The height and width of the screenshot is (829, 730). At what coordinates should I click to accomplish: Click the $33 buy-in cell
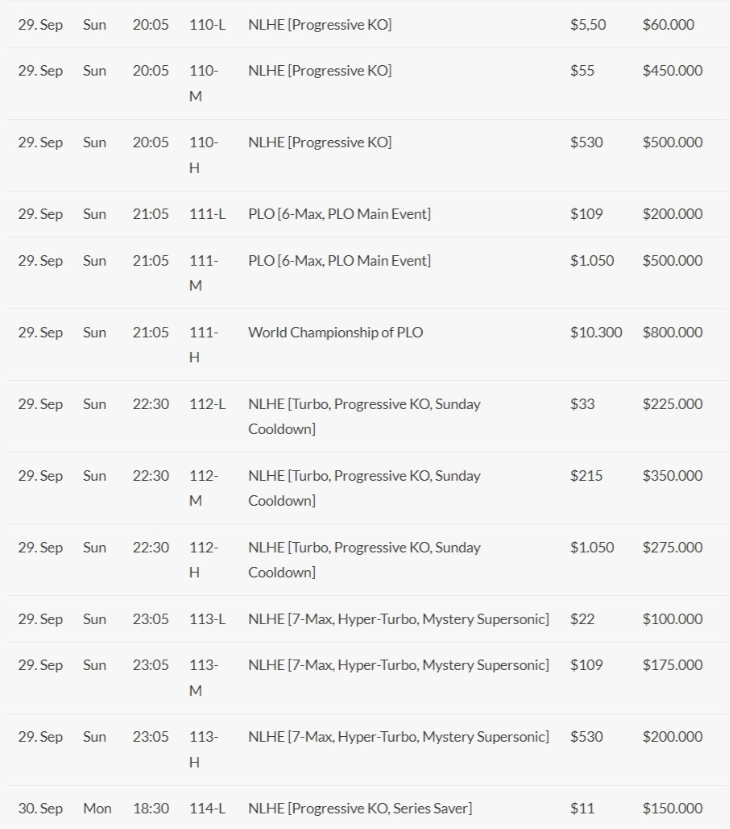tap(582, 405)
